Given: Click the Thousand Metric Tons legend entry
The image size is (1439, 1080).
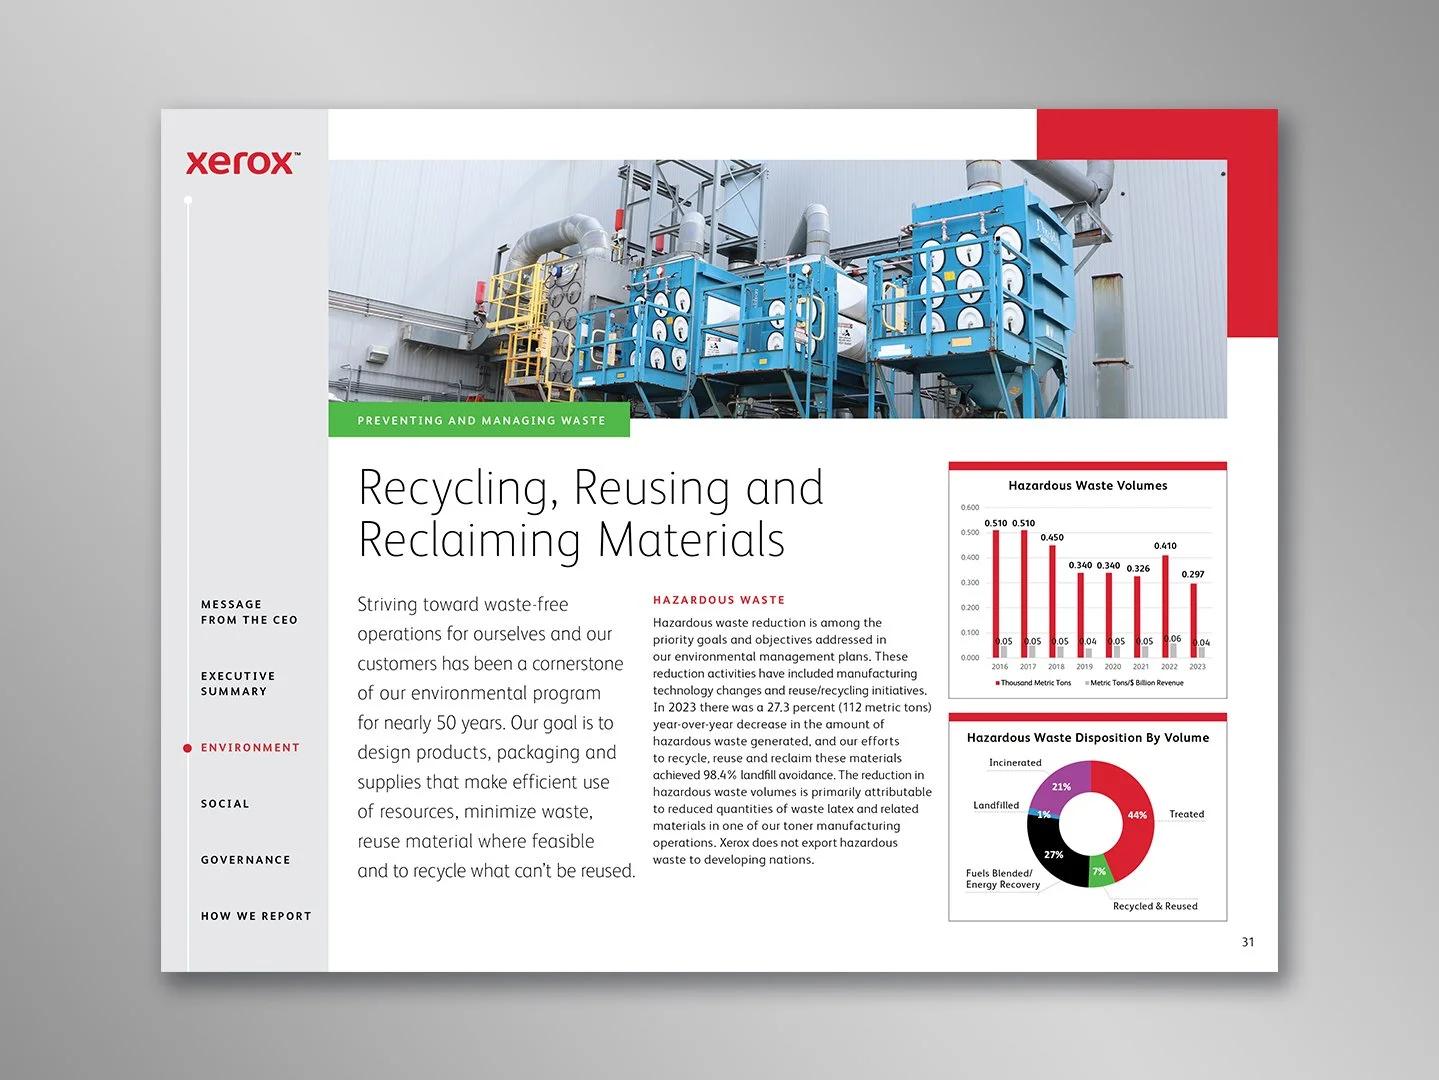Looking at the screenshot, I should [1033, 683].
